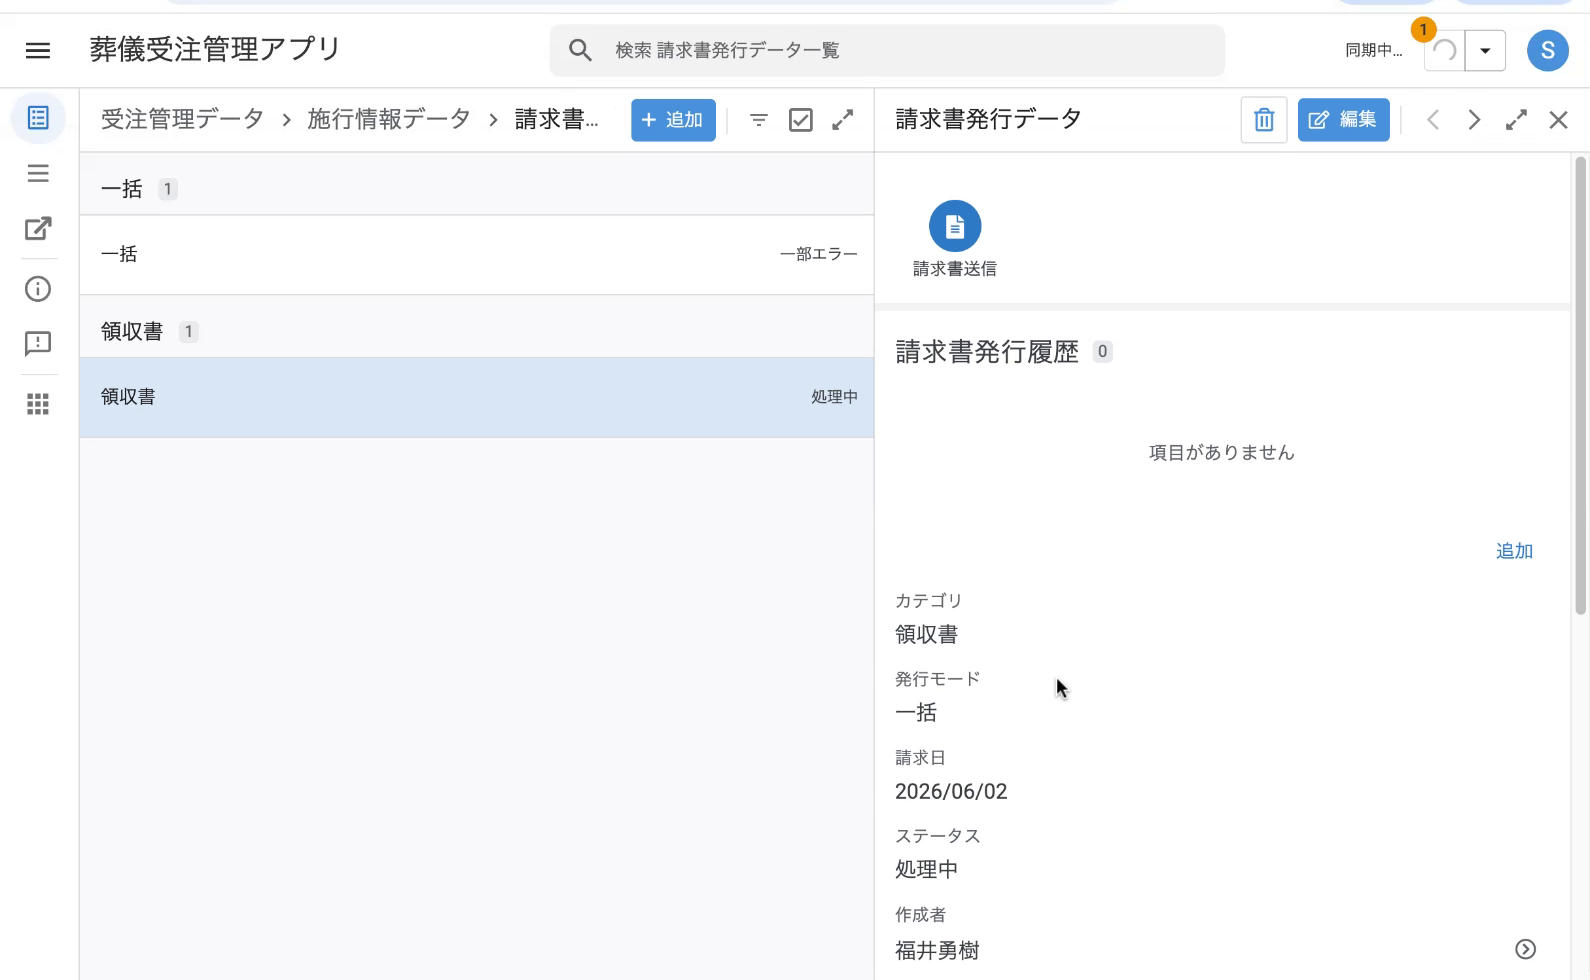Click the 請求書送信 action icon
Image resolution: width=1590 pixels, height=980 pixels.
pyautogui.click(x=955, y=227)
